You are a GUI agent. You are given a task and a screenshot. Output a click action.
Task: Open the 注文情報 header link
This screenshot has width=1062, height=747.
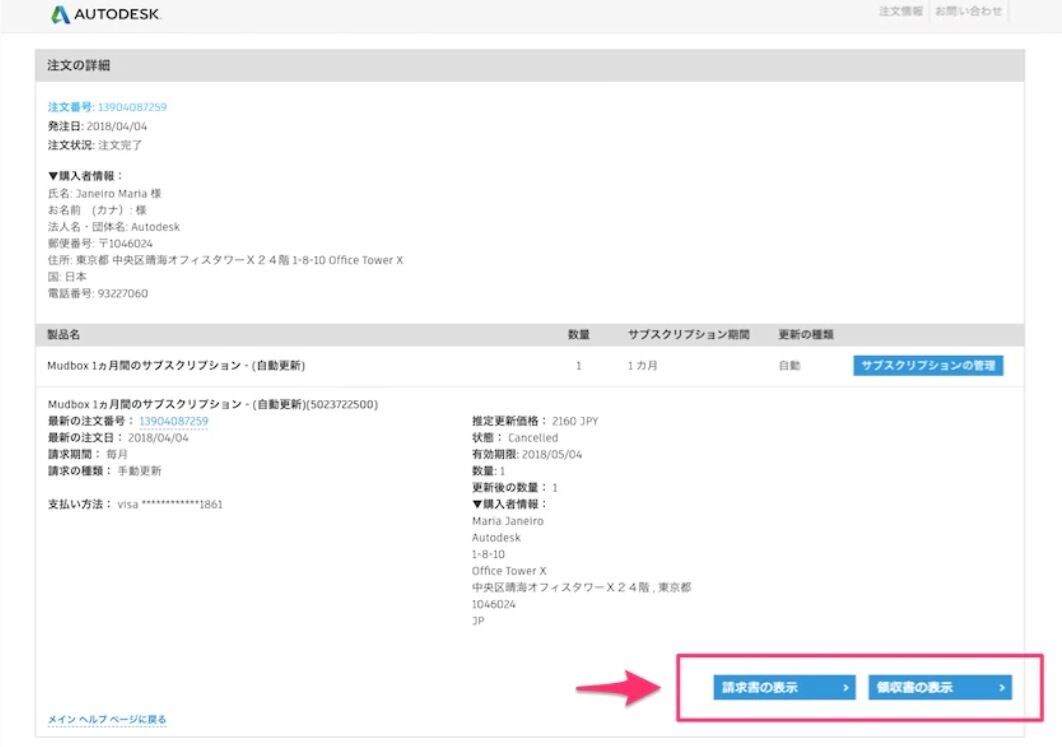point(900,11)
